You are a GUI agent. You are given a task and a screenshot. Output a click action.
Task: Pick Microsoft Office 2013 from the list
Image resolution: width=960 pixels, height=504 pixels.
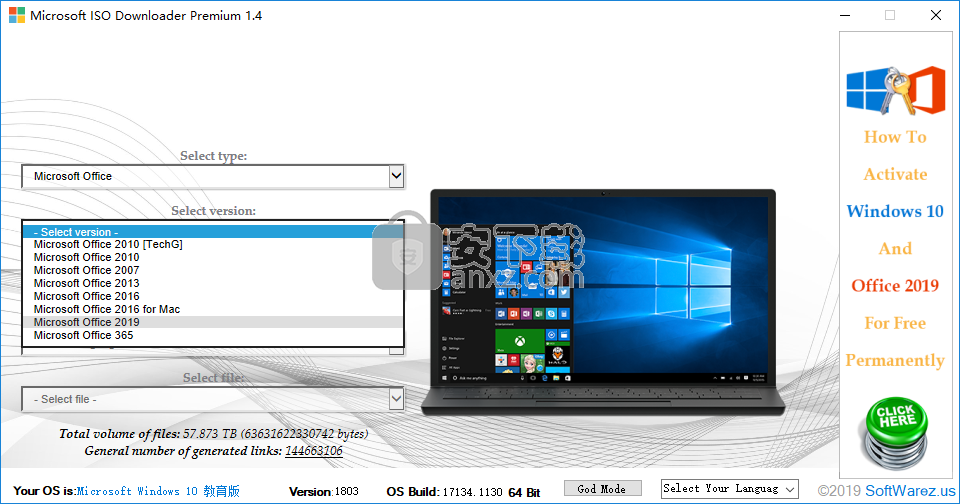pyautogui.click(x=212, y=283)
